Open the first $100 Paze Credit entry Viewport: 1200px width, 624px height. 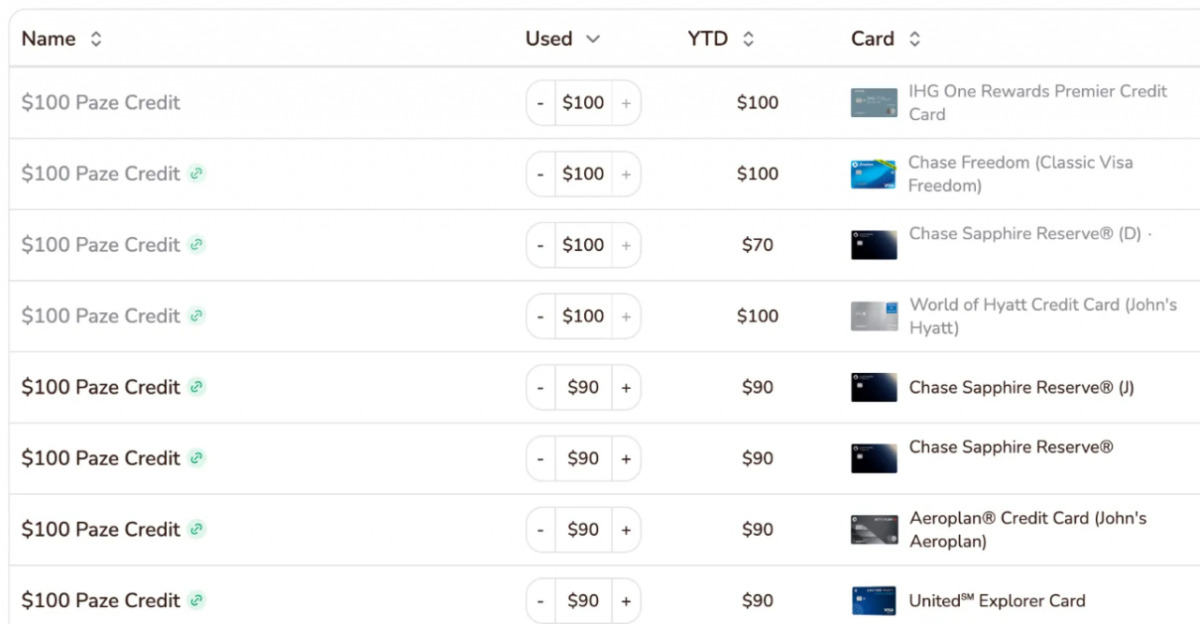click(101, 102)
